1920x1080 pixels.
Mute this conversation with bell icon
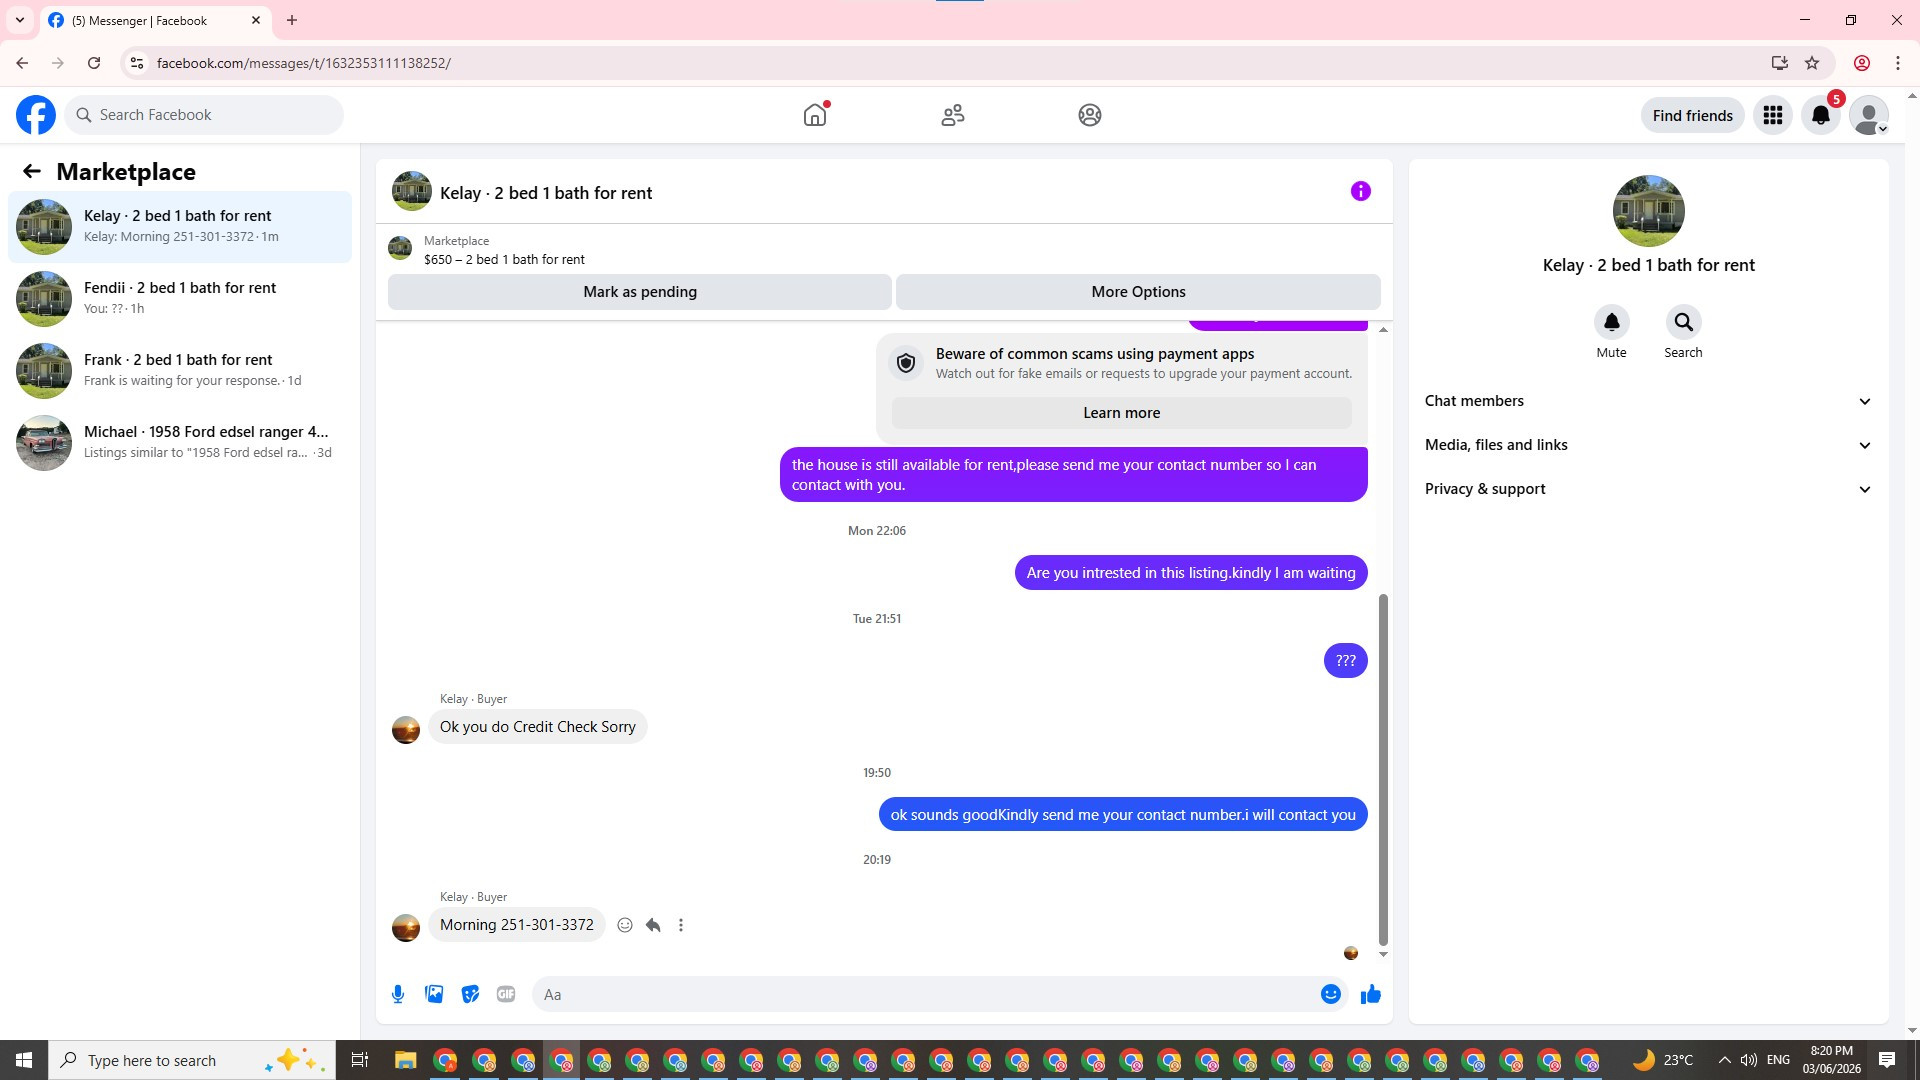coord(1611,322)
